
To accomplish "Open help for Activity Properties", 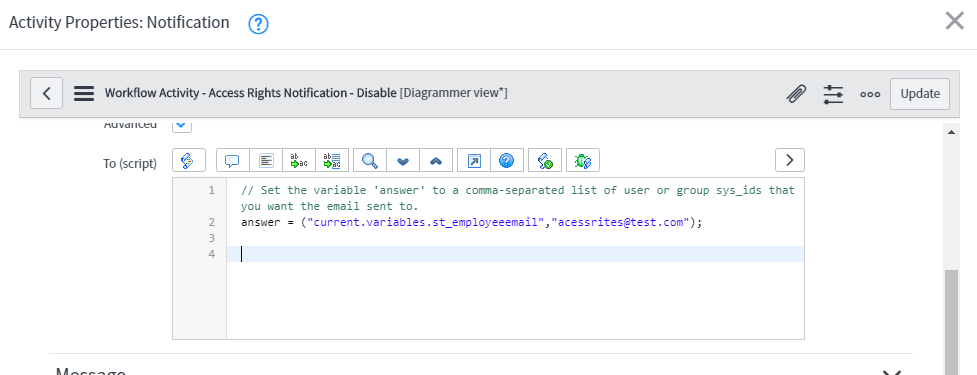I will pyautogui.click(x=258, y=24).
